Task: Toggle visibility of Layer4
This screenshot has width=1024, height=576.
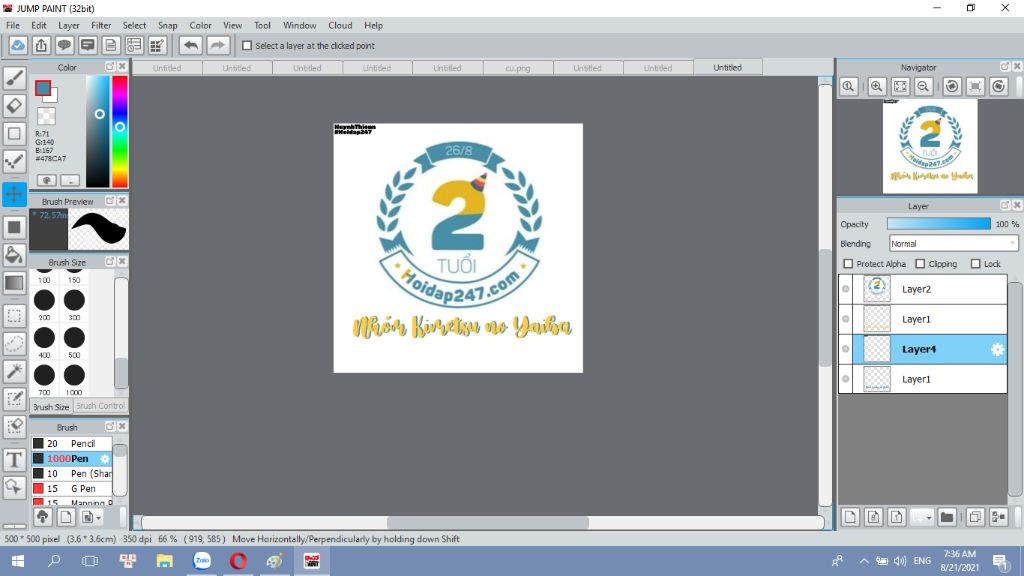Action: tap(846, 349)
